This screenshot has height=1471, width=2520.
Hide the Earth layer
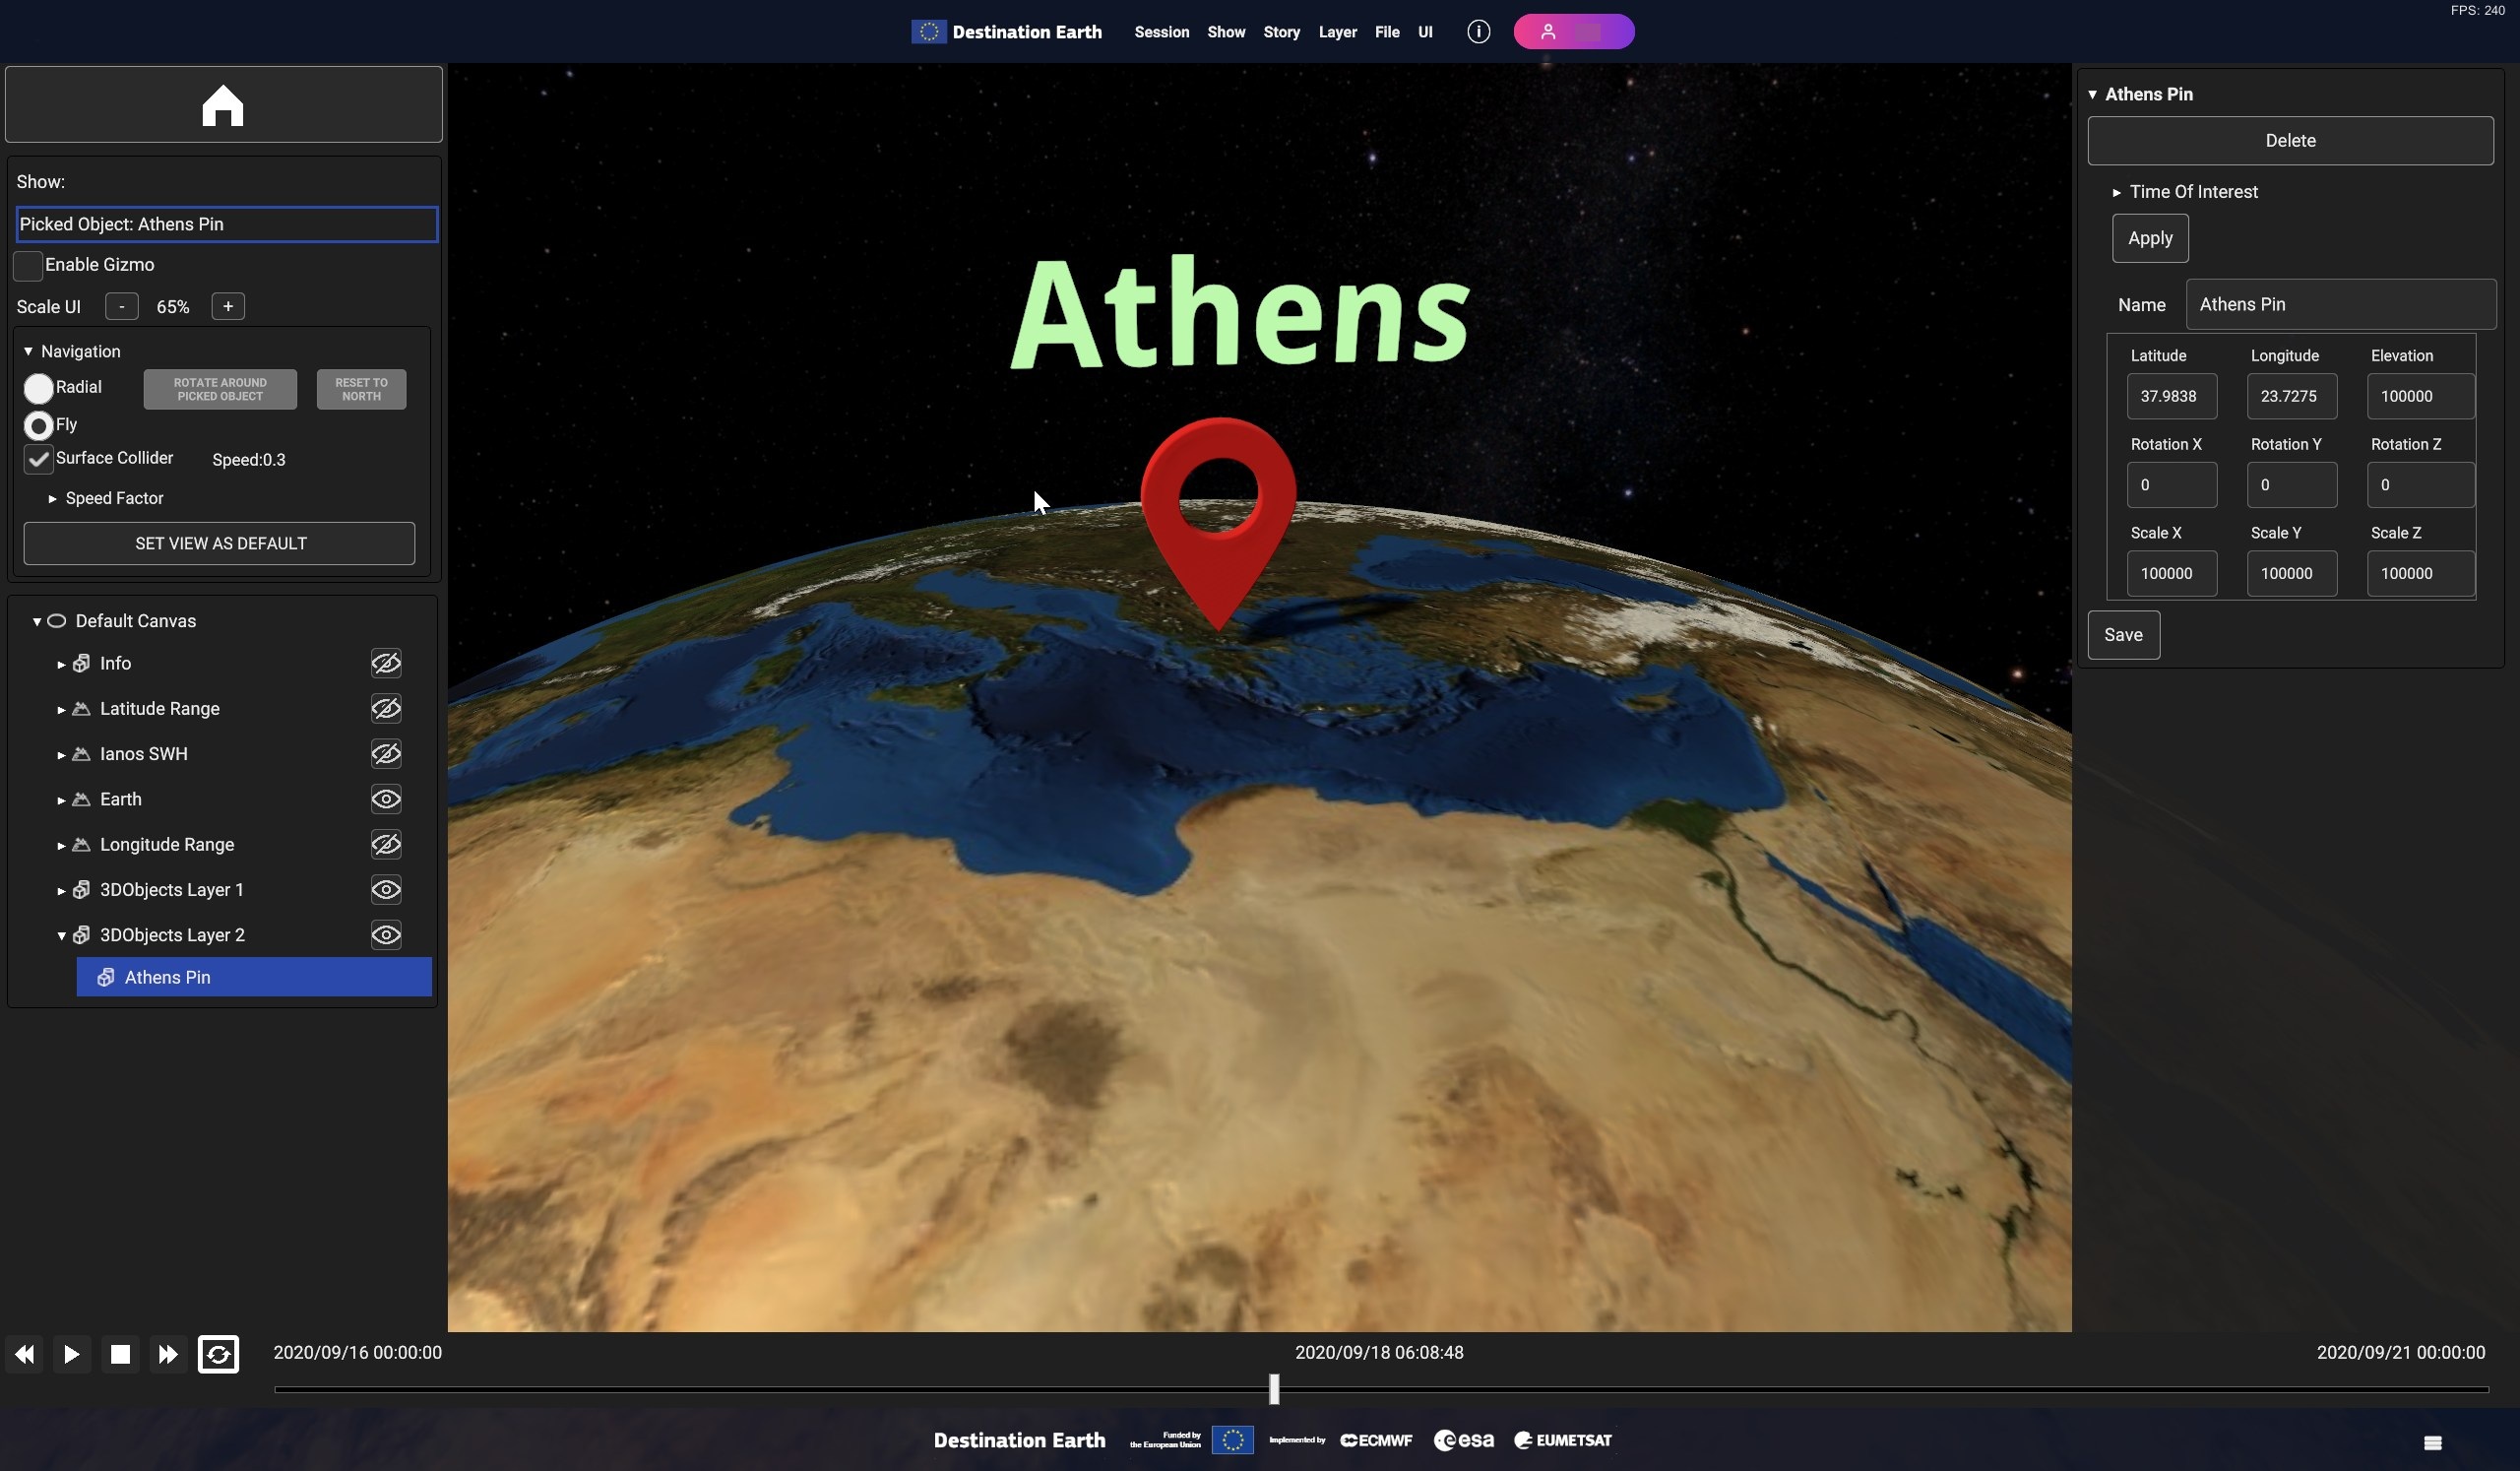click(x=386, y=799)
